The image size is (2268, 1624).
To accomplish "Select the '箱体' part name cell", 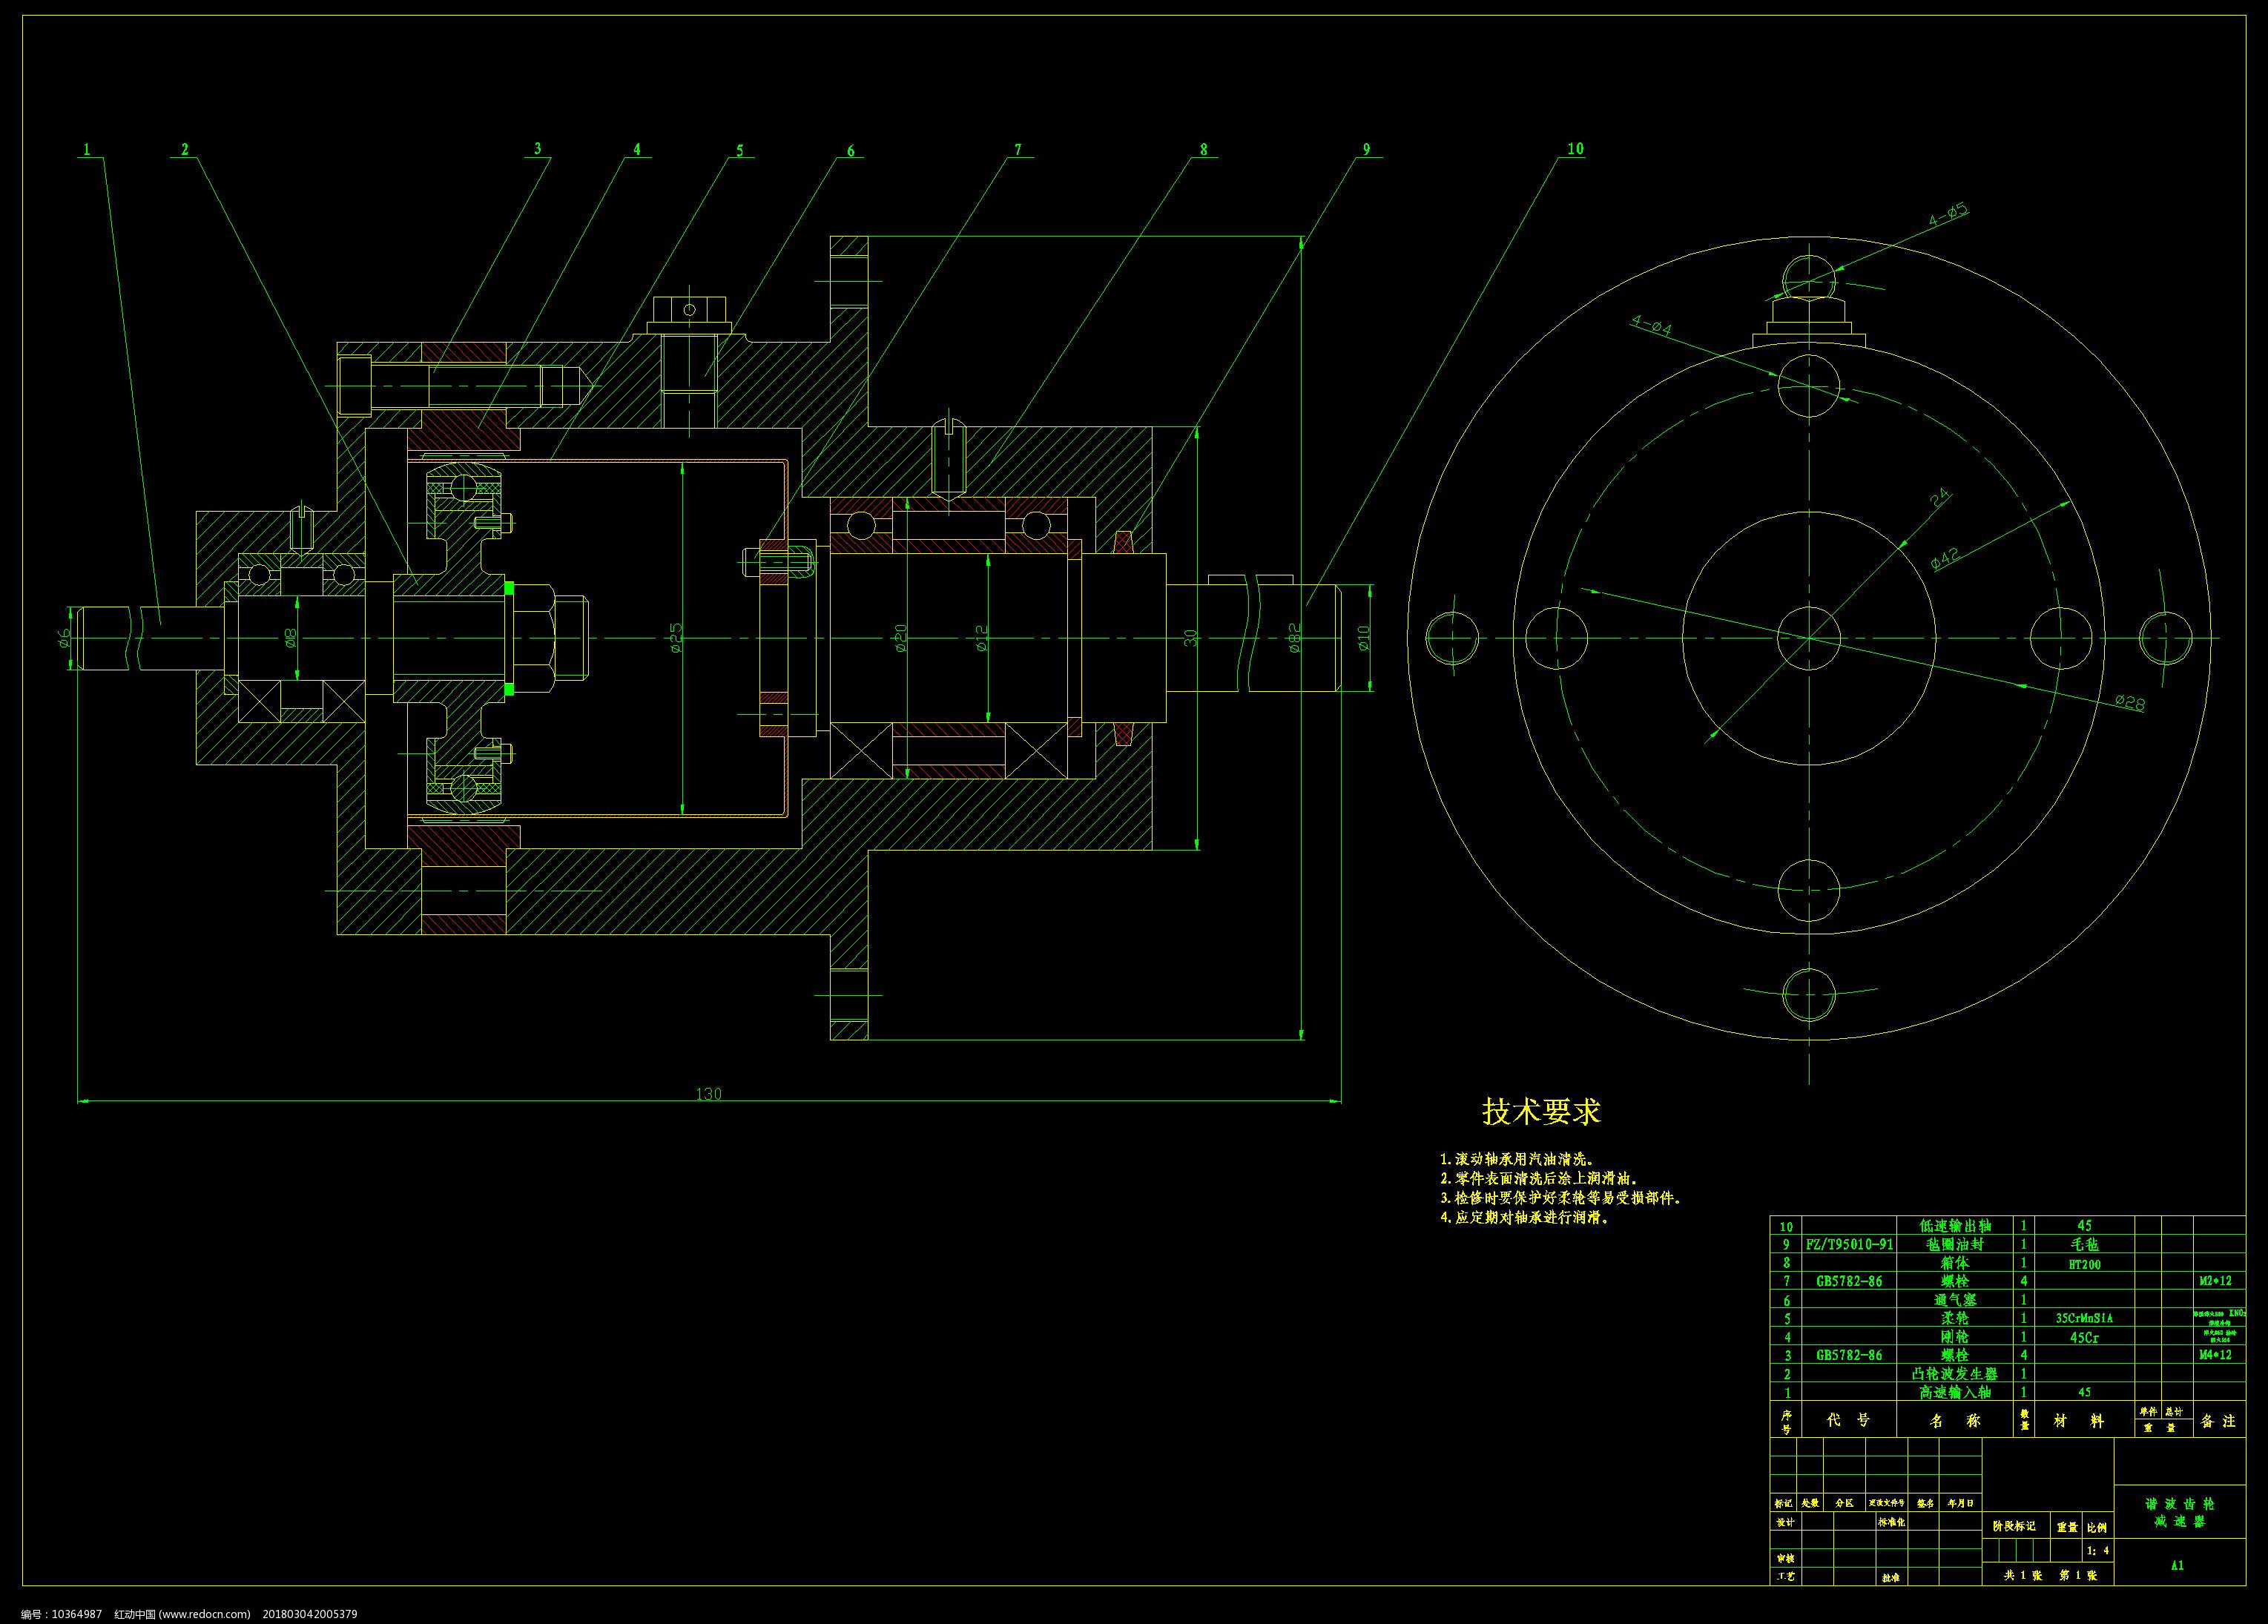I will tap(1955, 1263).
